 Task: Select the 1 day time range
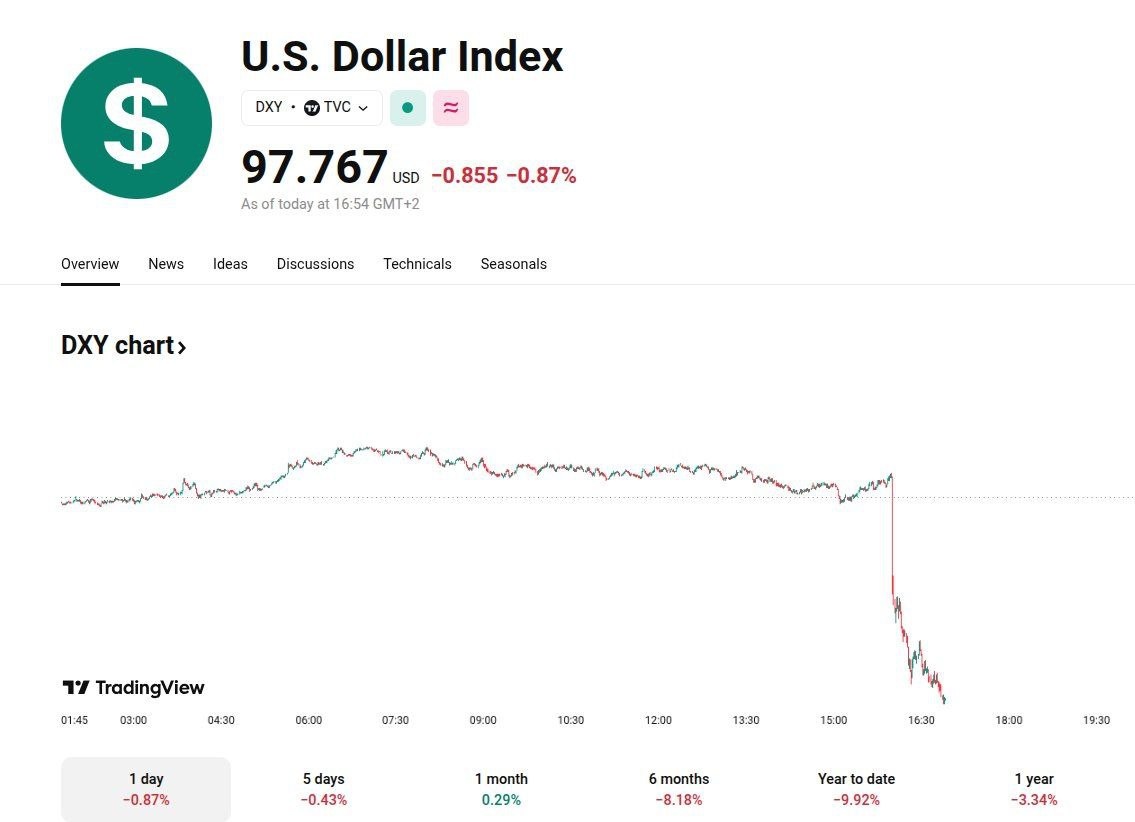coord(146,788)
